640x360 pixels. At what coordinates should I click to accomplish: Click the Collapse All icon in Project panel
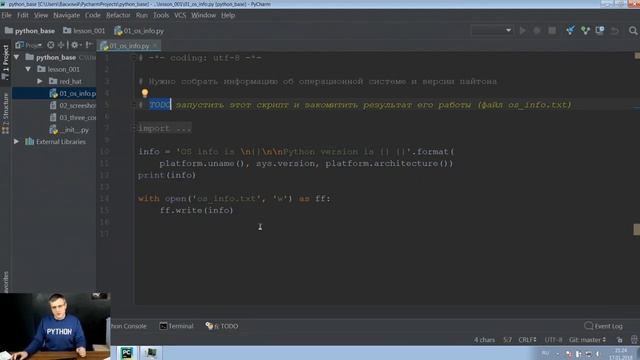[61, 45]
